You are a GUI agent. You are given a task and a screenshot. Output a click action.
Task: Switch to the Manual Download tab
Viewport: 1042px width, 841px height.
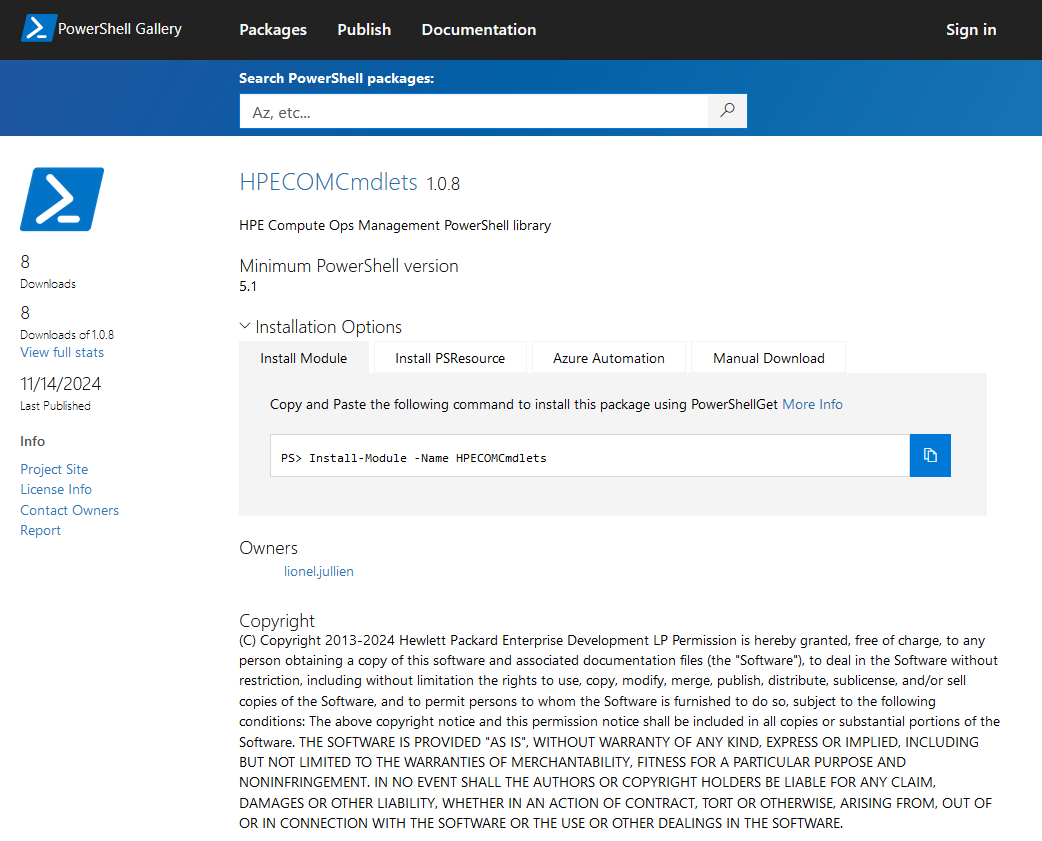point(769,358)
